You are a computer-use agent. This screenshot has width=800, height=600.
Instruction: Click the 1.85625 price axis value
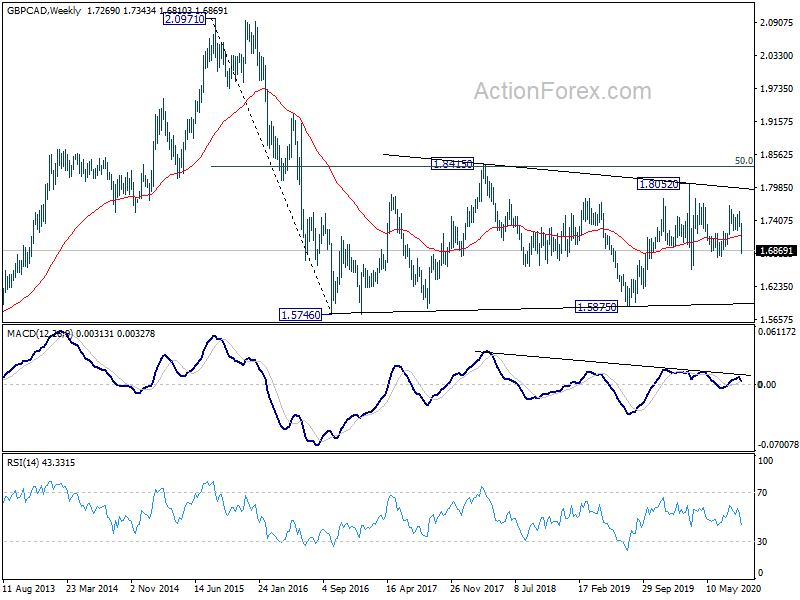coord(777,155)
